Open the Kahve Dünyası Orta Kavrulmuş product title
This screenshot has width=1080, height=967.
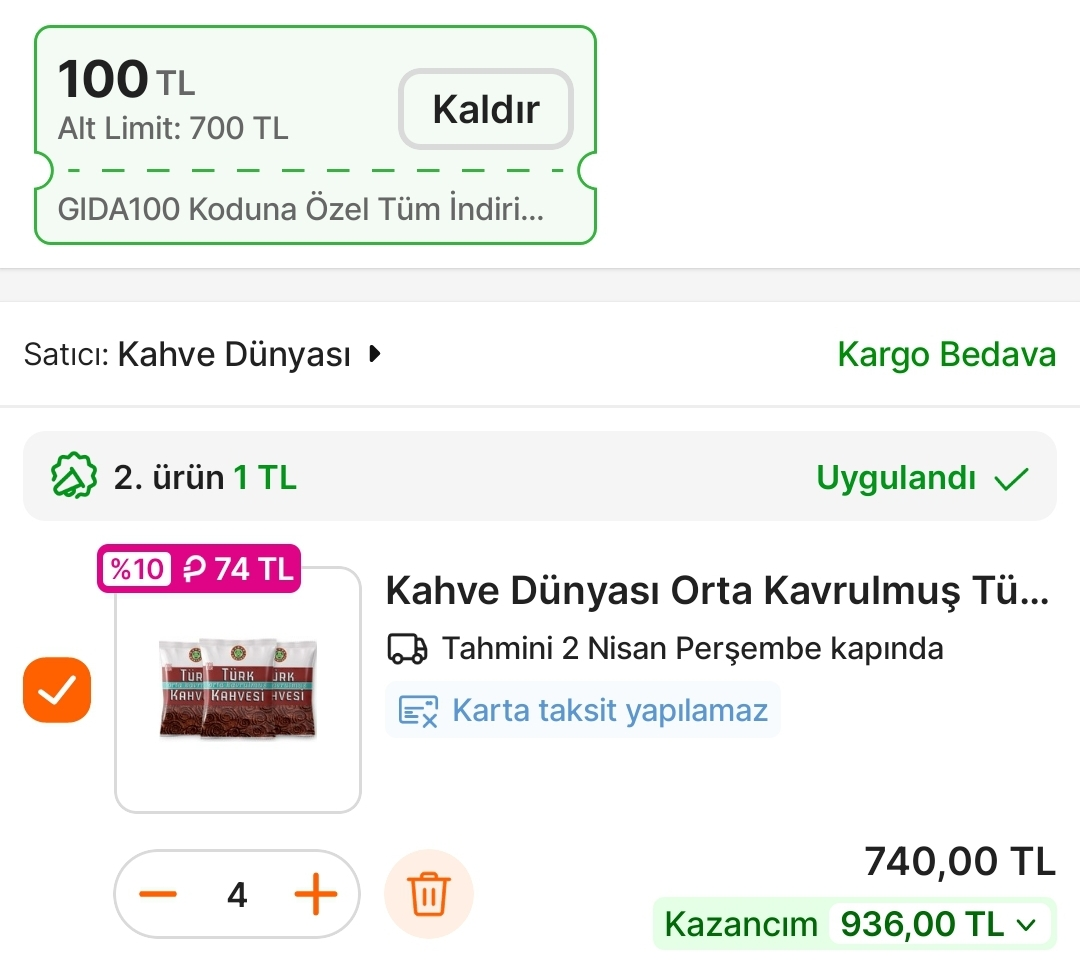coord(717,592)
